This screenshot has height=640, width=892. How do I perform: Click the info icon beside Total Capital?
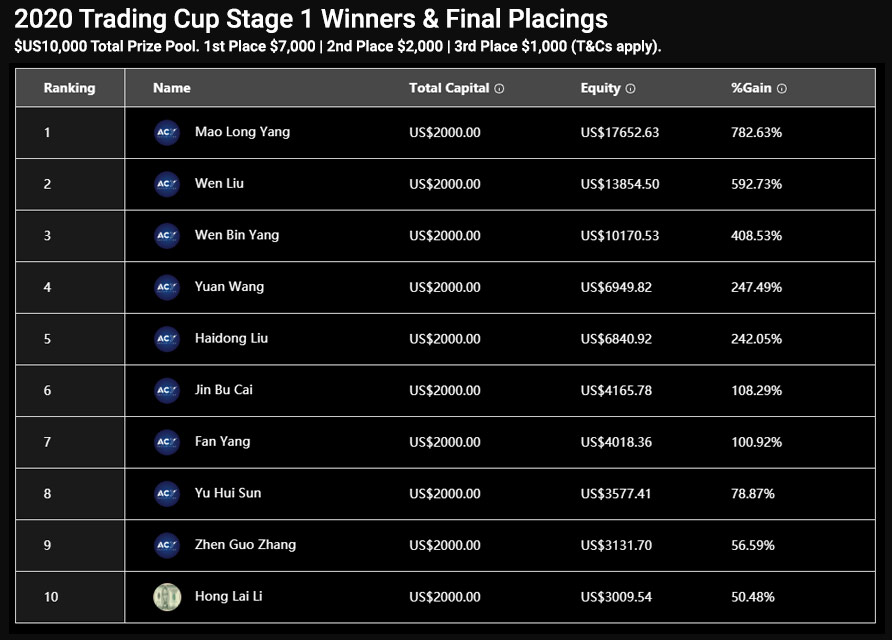(x=497, y=88)
